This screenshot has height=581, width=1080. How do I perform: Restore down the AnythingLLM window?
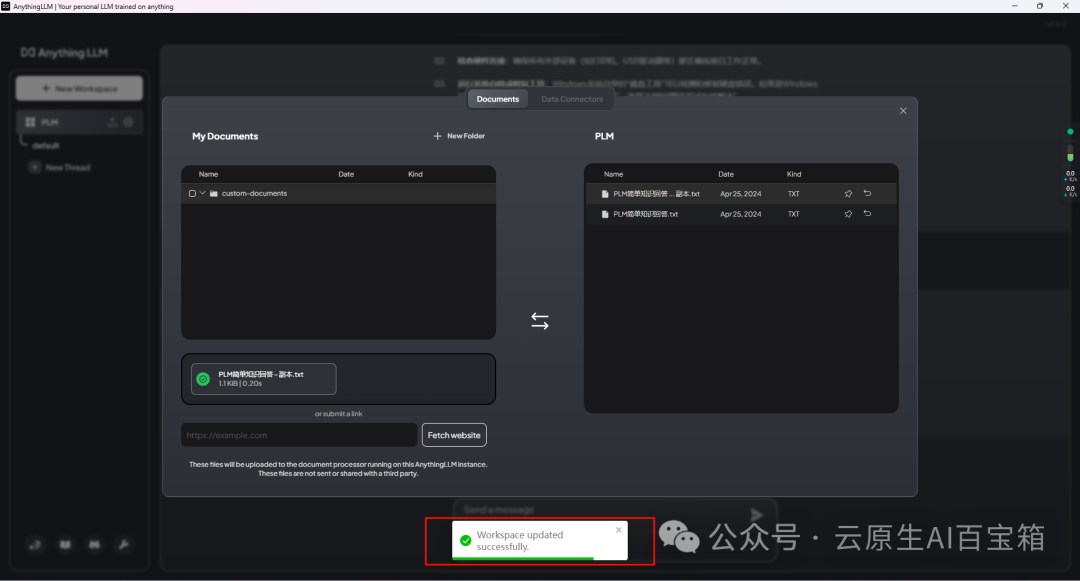tap(1039, 6)
